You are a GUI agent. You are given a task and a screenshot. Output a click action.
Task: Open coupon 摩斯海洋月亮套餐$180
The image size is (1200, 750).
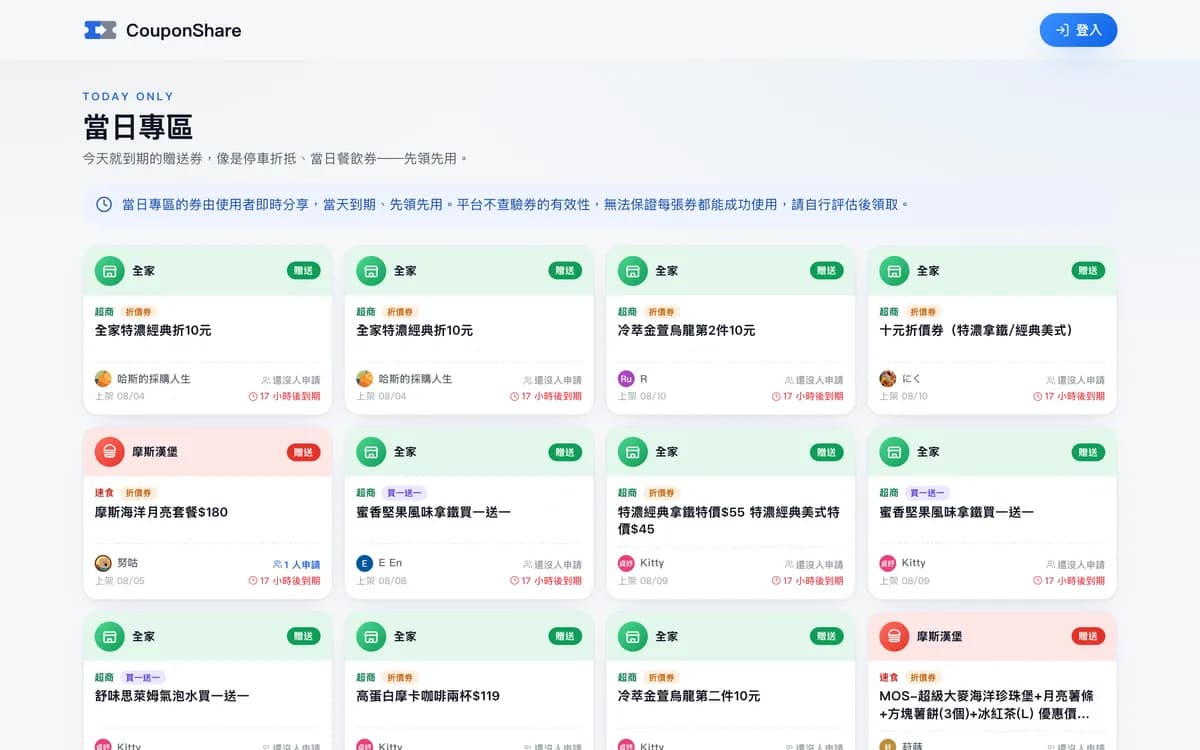click(161, 512)
